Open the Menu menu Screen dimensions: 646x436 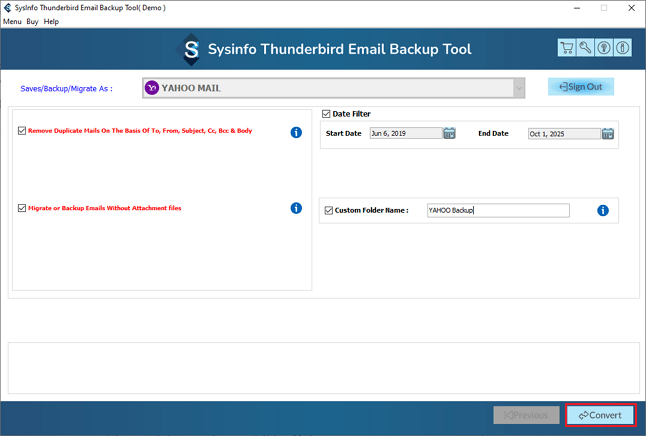tap(13, 21)
